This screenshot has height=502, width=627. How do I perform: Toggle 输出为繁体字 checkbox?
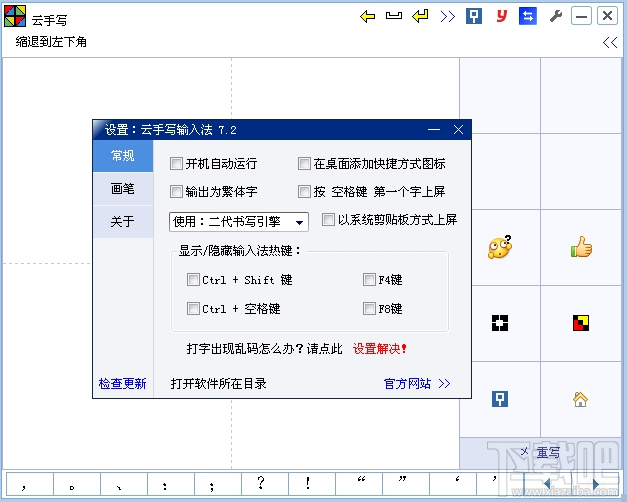point(176,191)
